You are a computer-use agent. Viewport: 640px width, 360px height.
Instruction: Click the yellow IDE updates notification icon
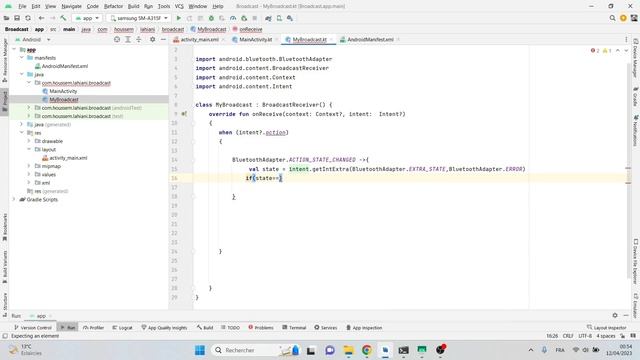tap(623, 18)
